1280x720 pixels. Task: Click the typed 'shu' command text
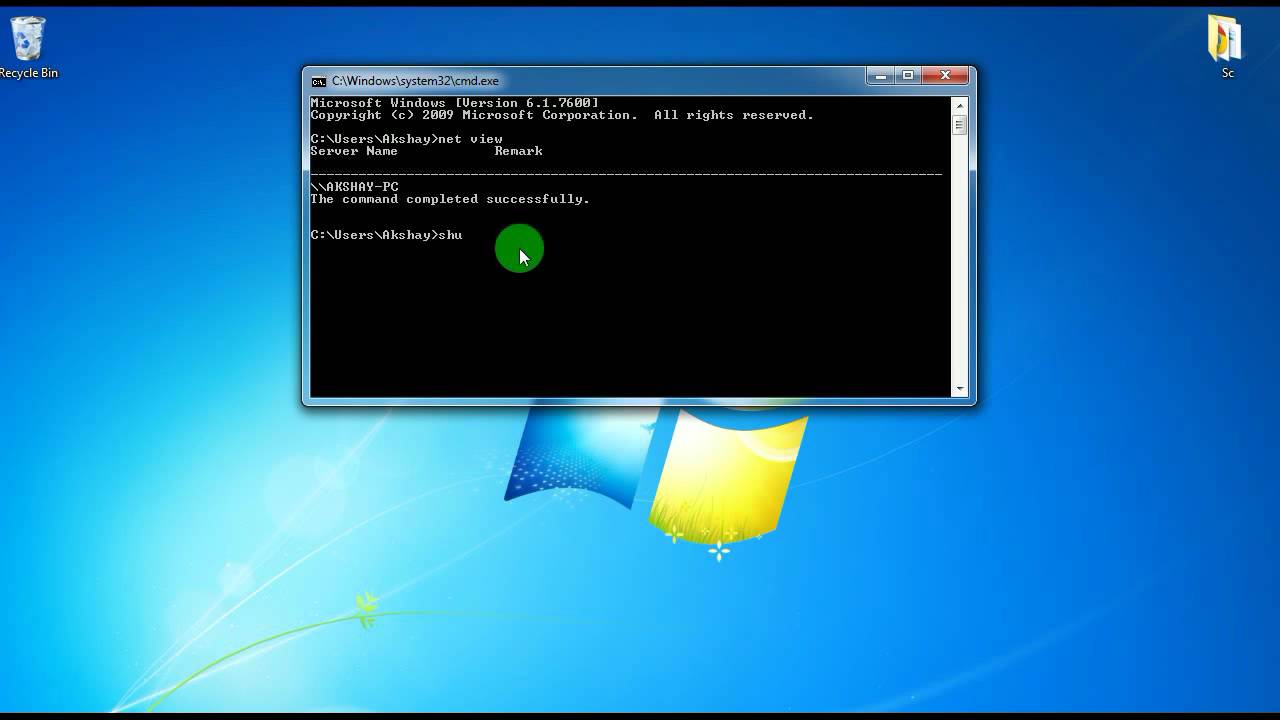(450, 235)
